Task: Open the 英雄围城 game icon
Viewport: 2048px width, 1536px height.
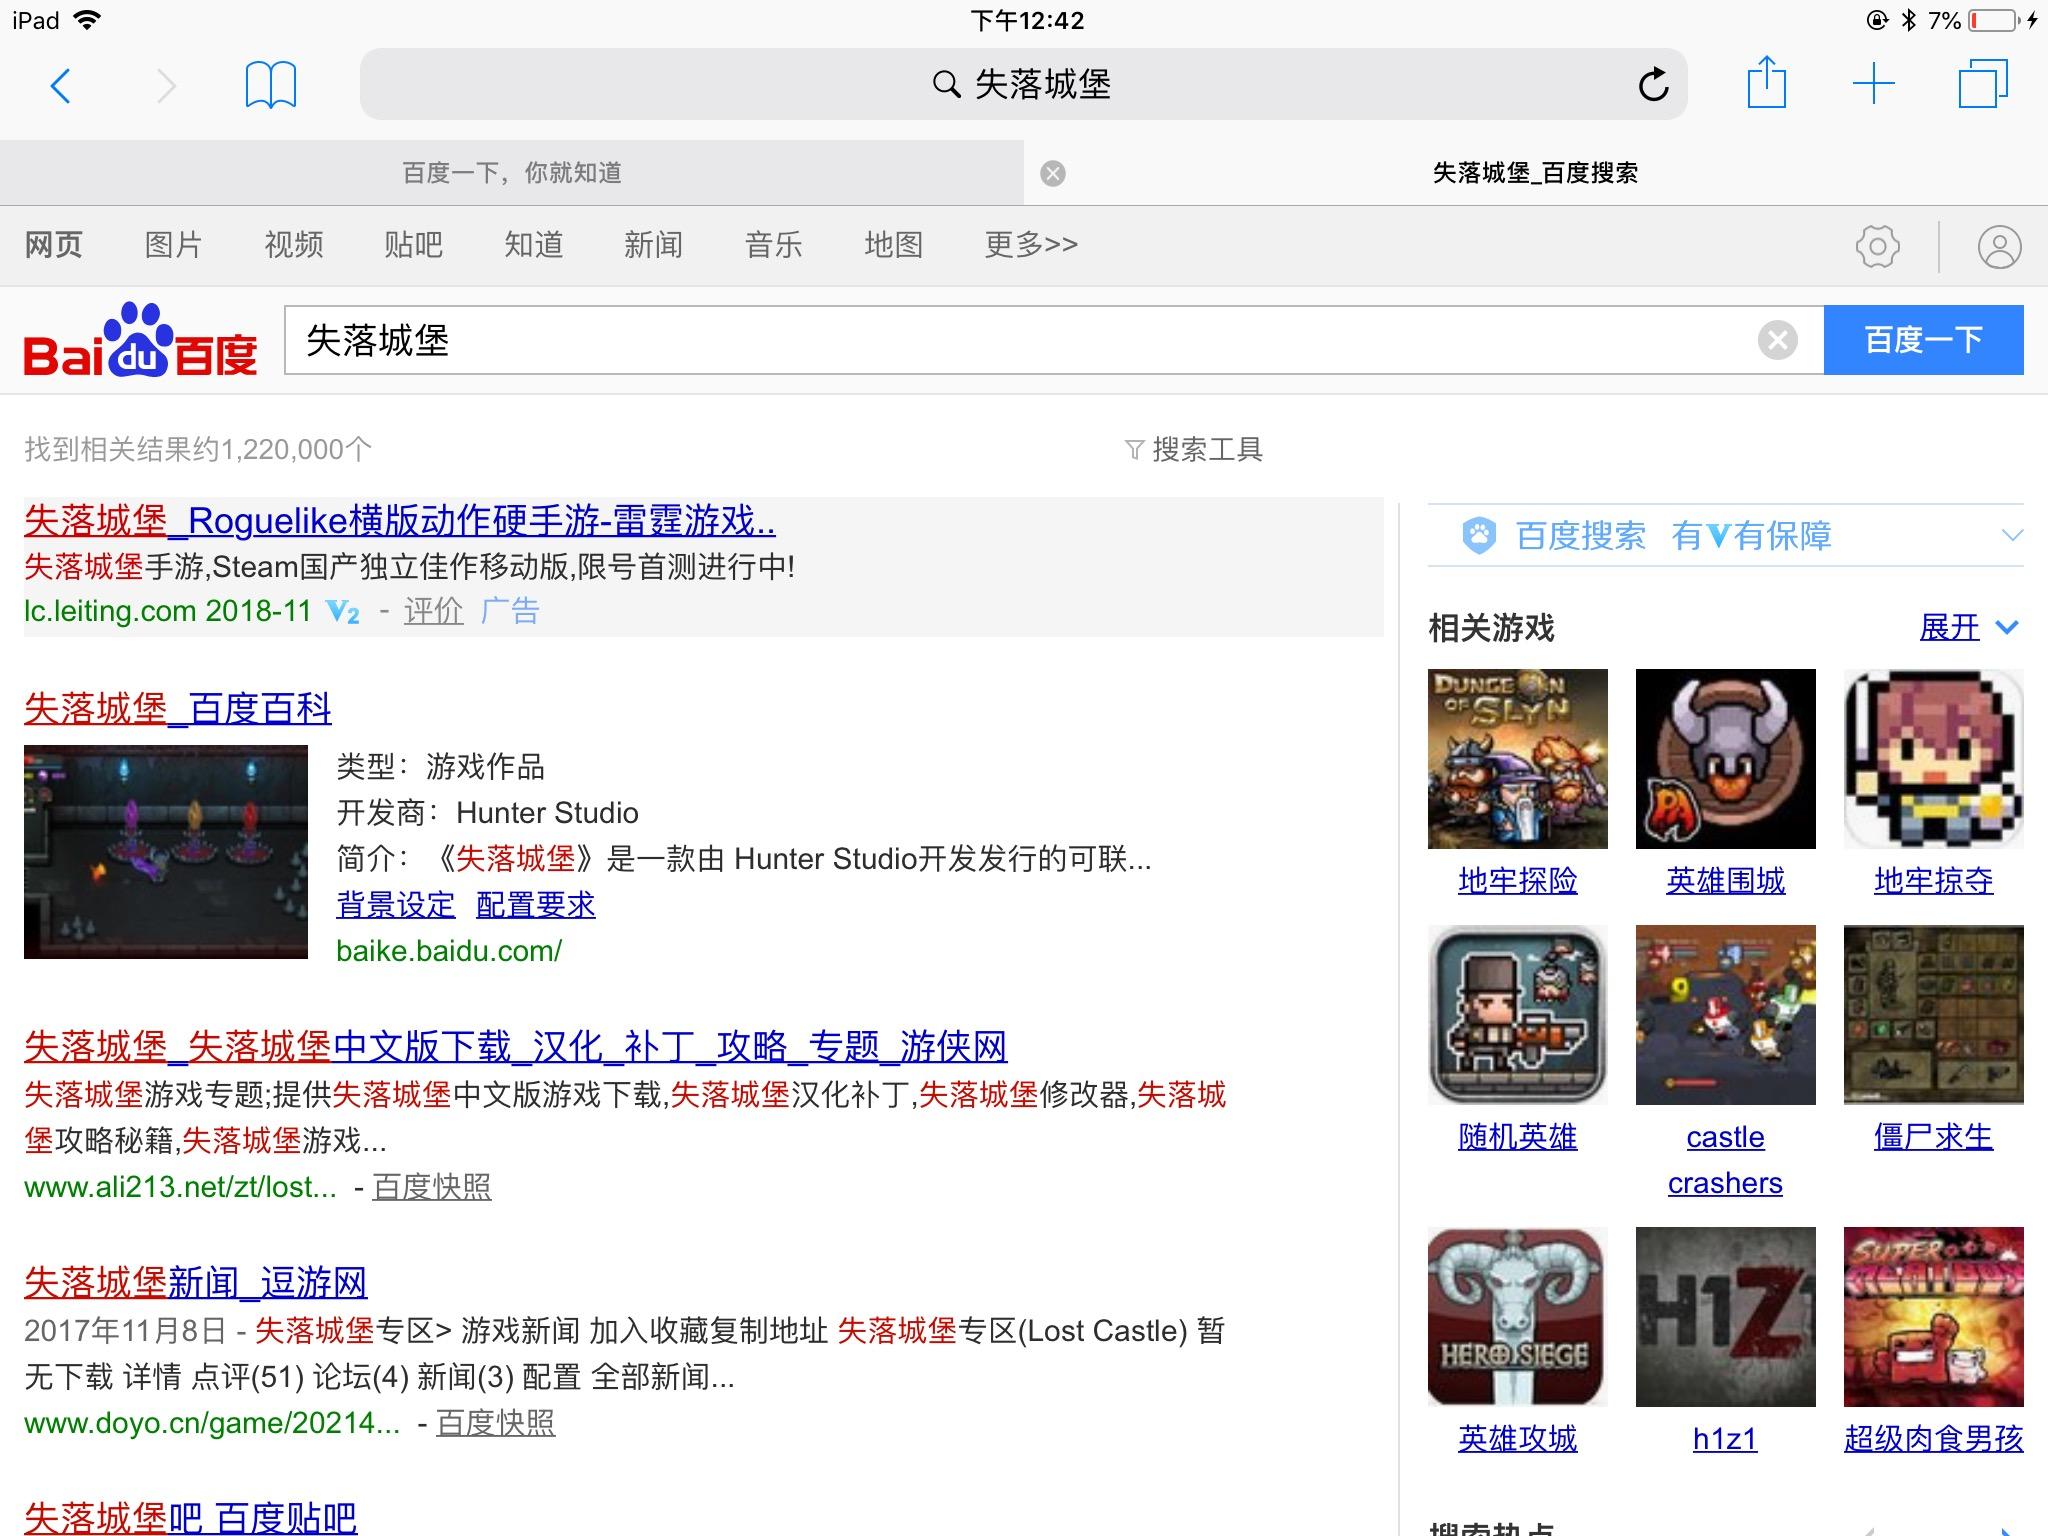Action: (1725, 759)
